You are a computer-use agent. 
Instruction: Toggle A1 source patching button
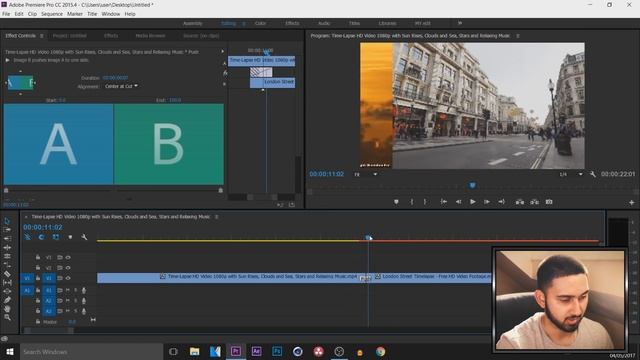click(x=27, y=290)
